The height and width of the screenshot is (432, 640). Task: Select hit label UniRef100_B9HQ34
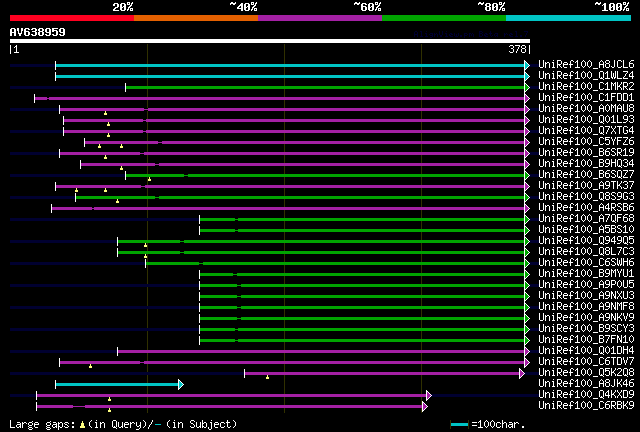[x=586, y=163]
